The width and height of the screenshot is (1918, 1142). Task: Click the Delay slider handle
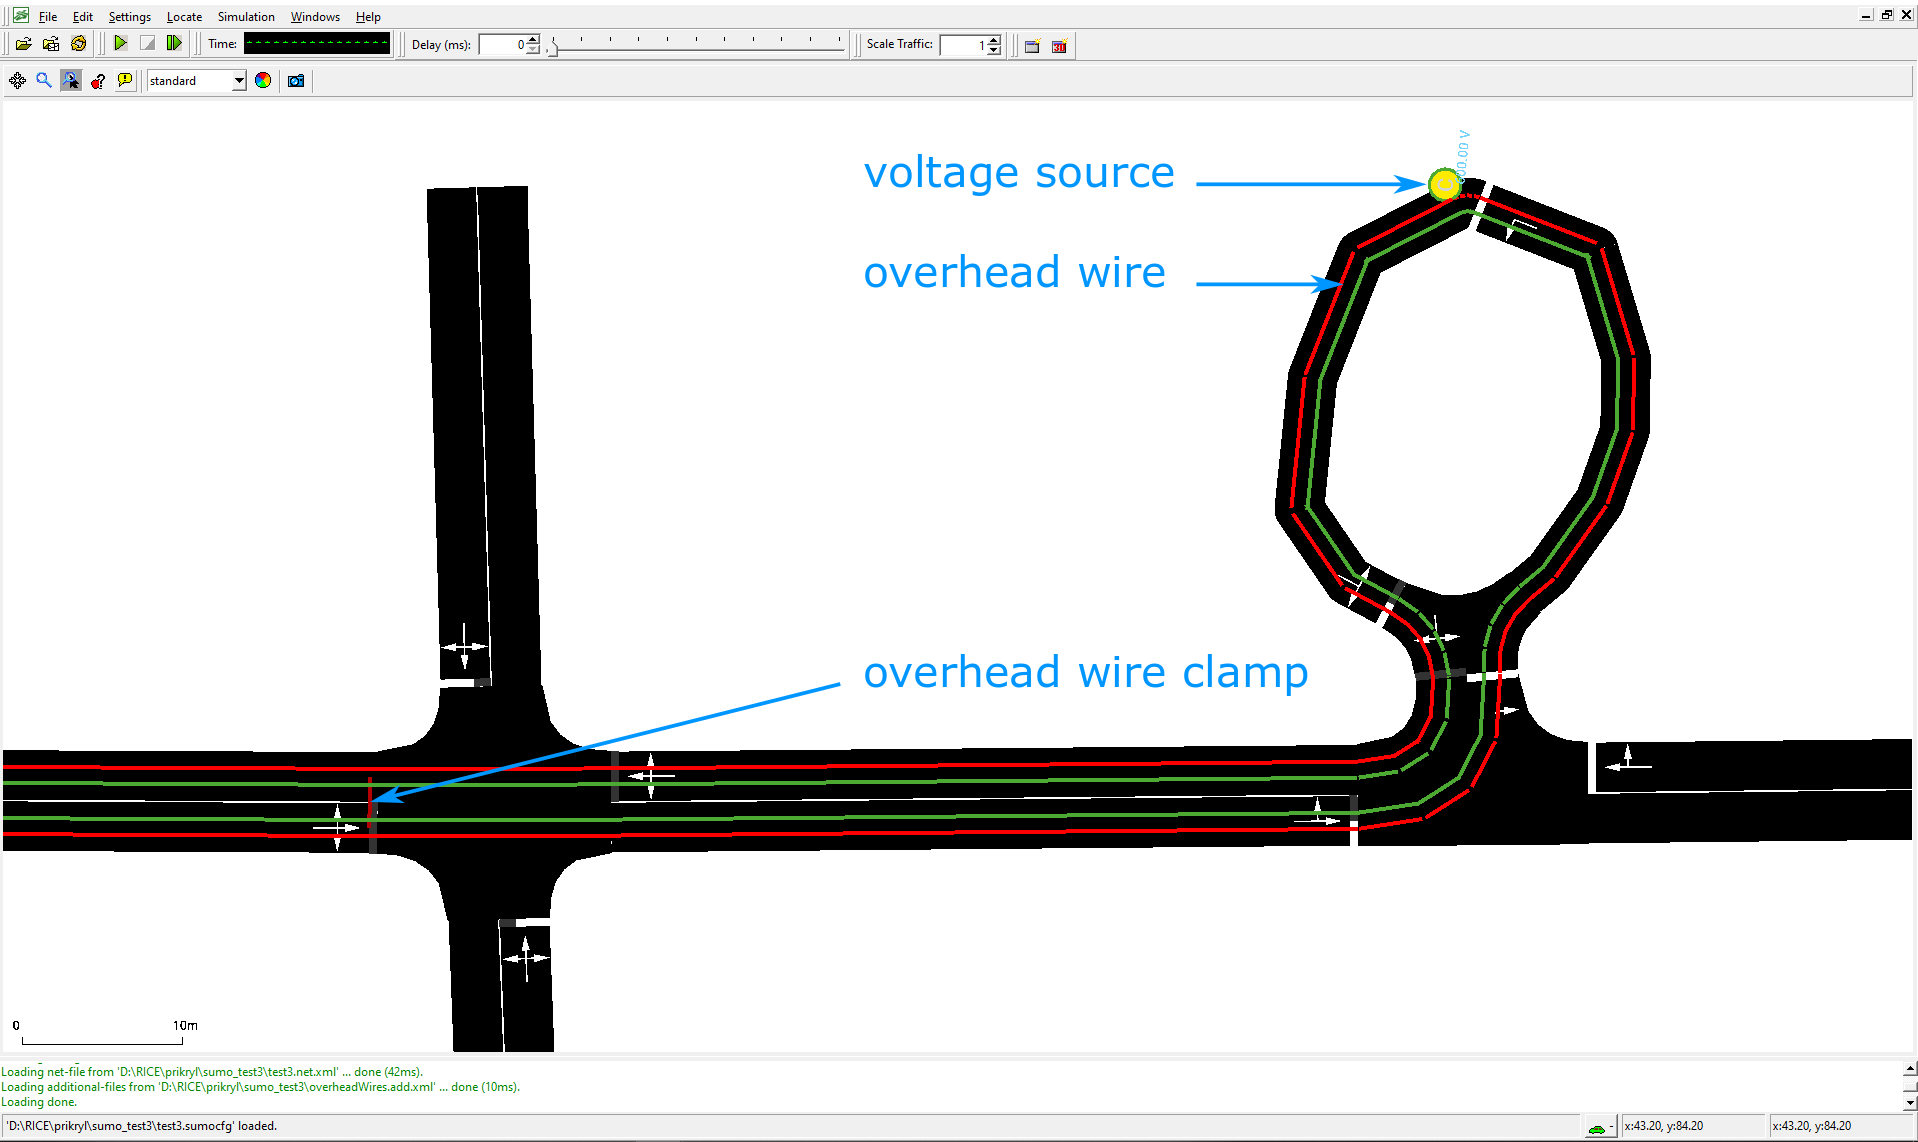[553, 48]
